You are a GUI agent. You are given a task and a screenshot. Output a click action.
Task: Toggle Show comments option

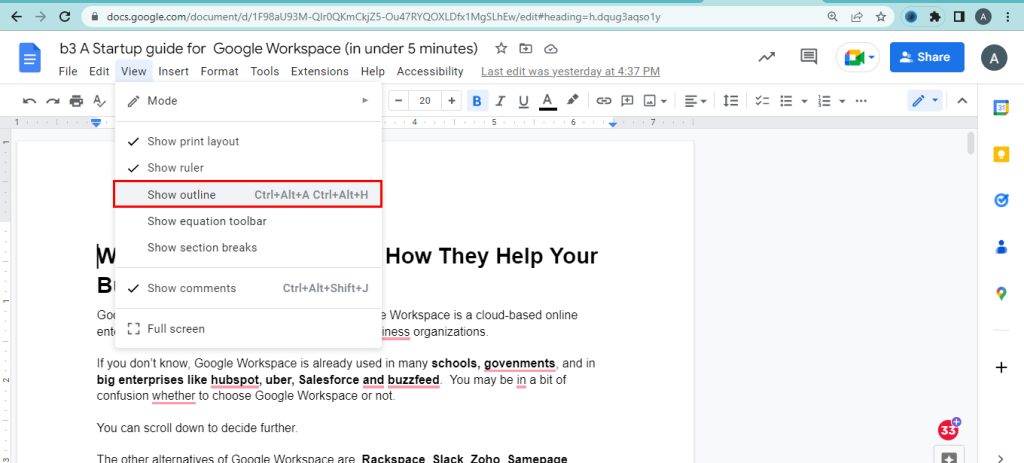click(191, 288)
